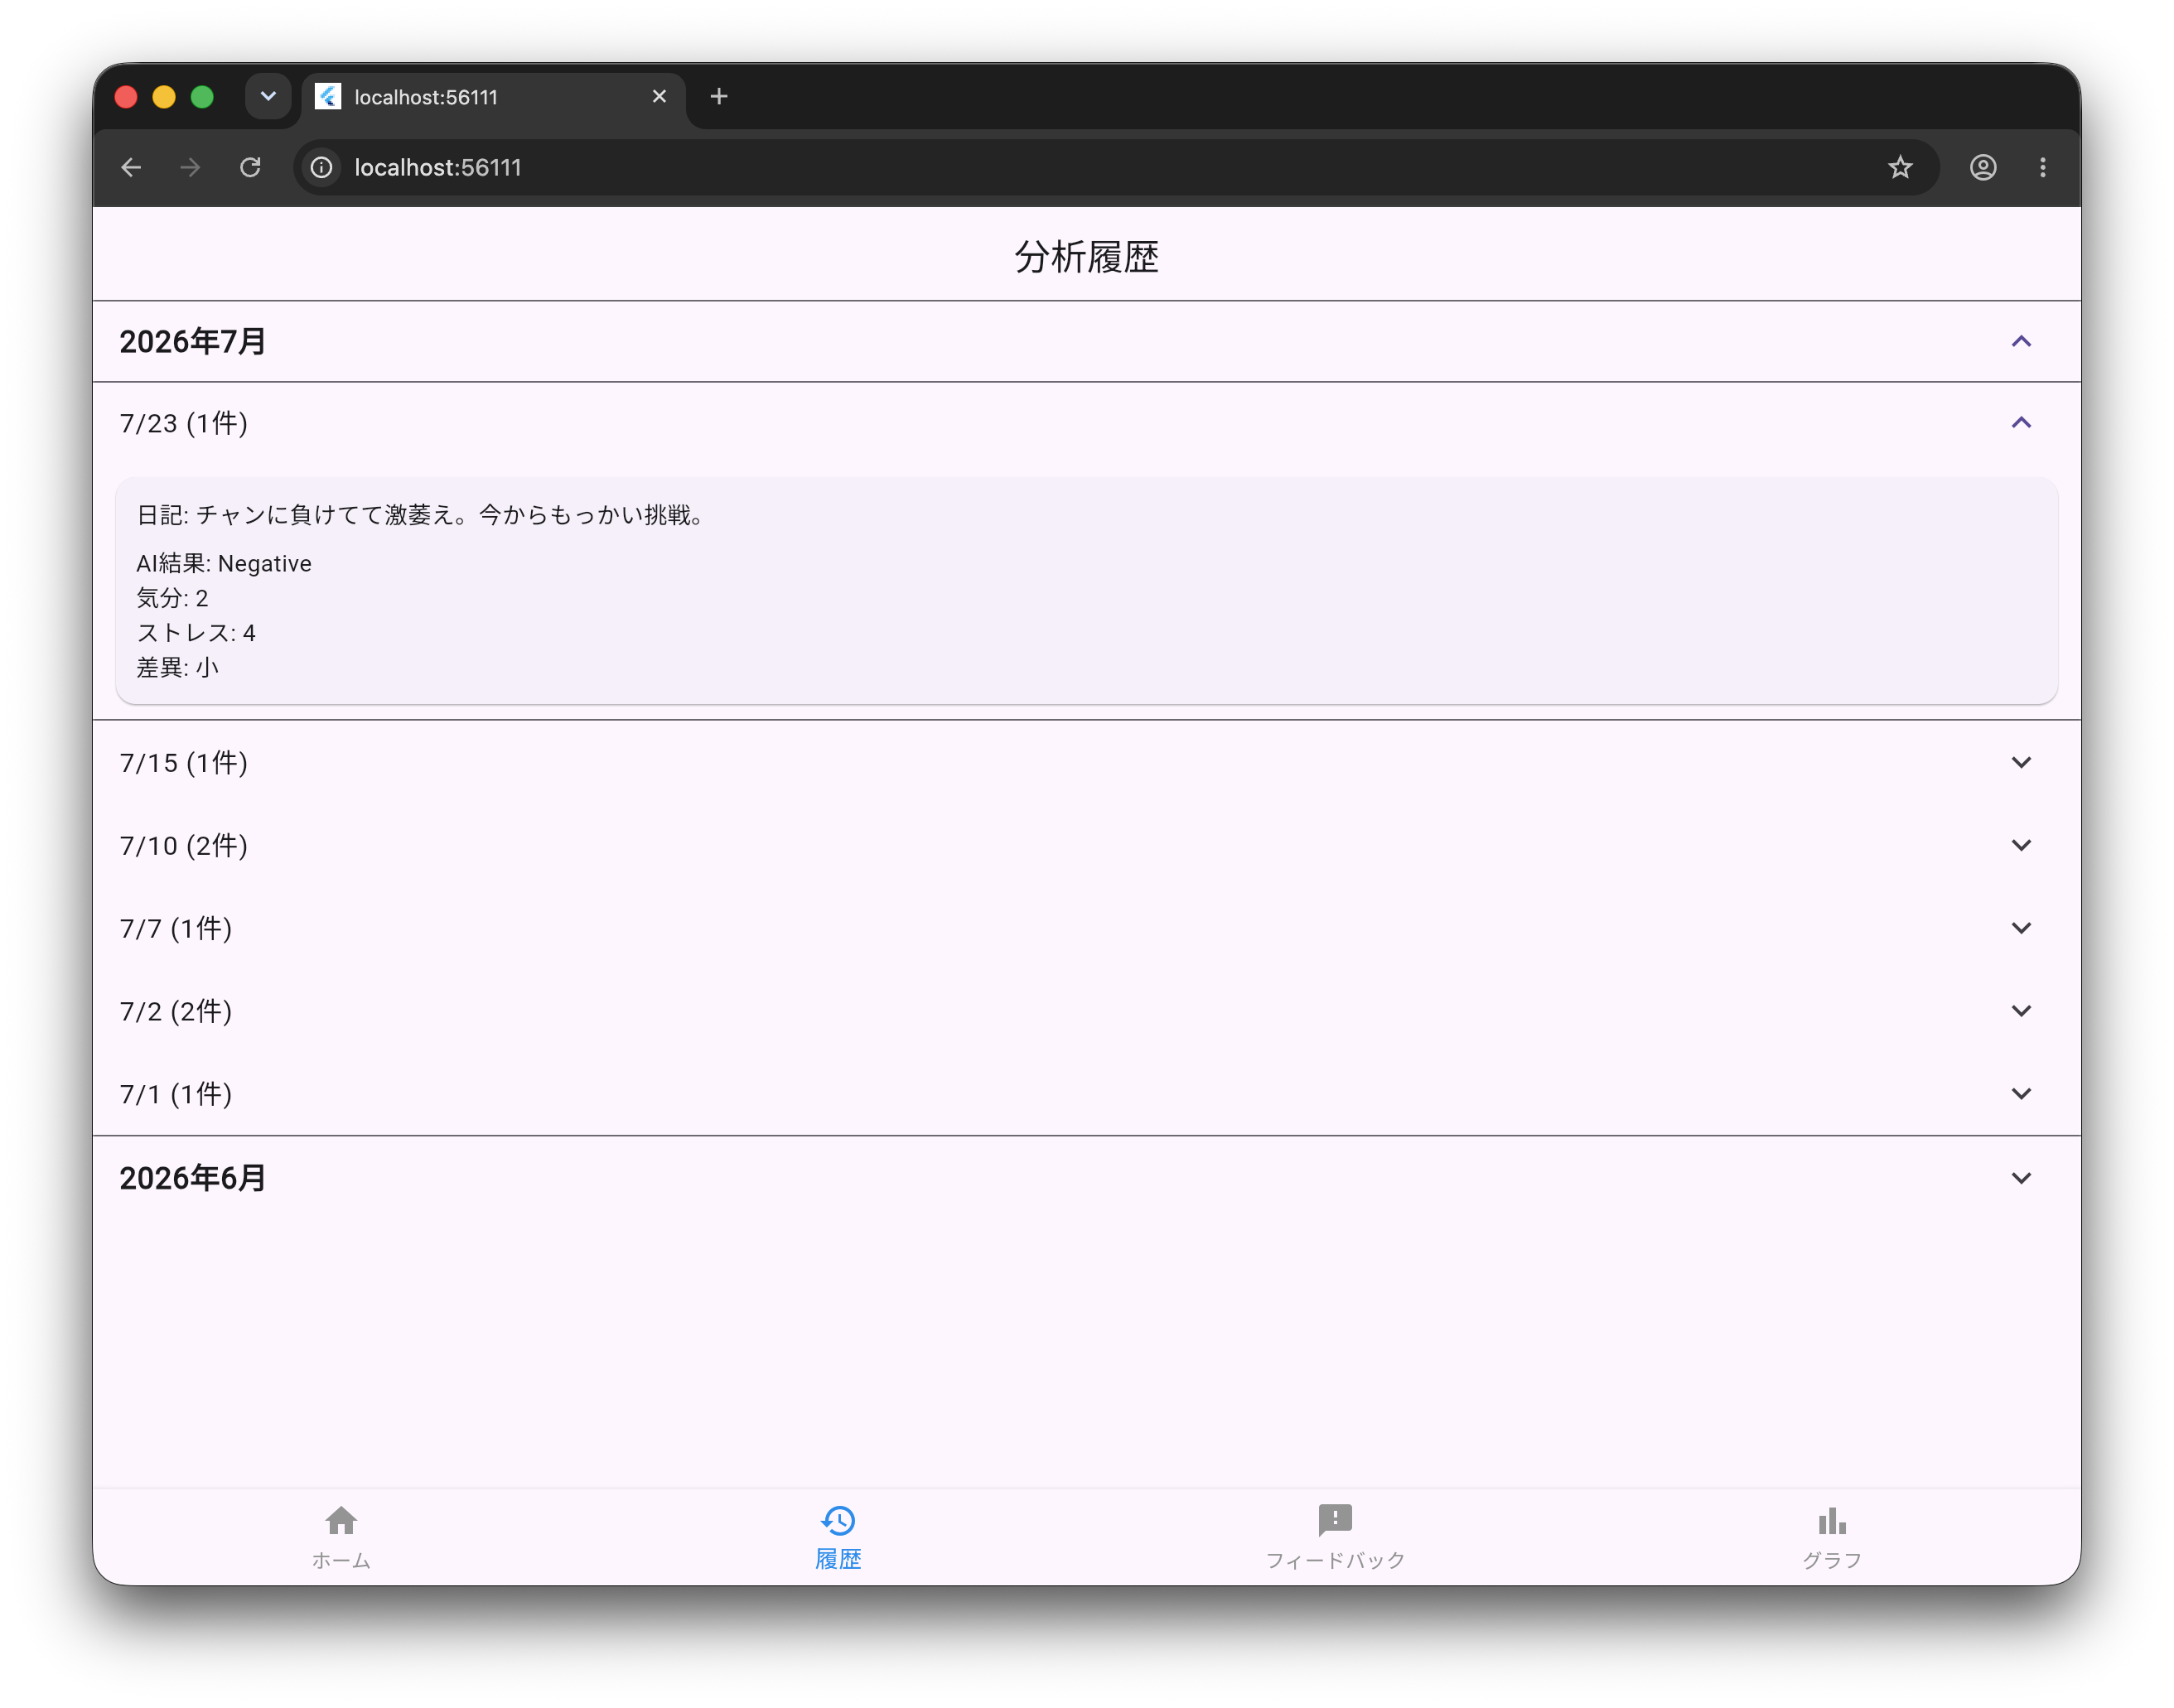Open the Chrome three-dot menu
The height and width of the screenshot is (1708, 2174).
(2042, 167)
